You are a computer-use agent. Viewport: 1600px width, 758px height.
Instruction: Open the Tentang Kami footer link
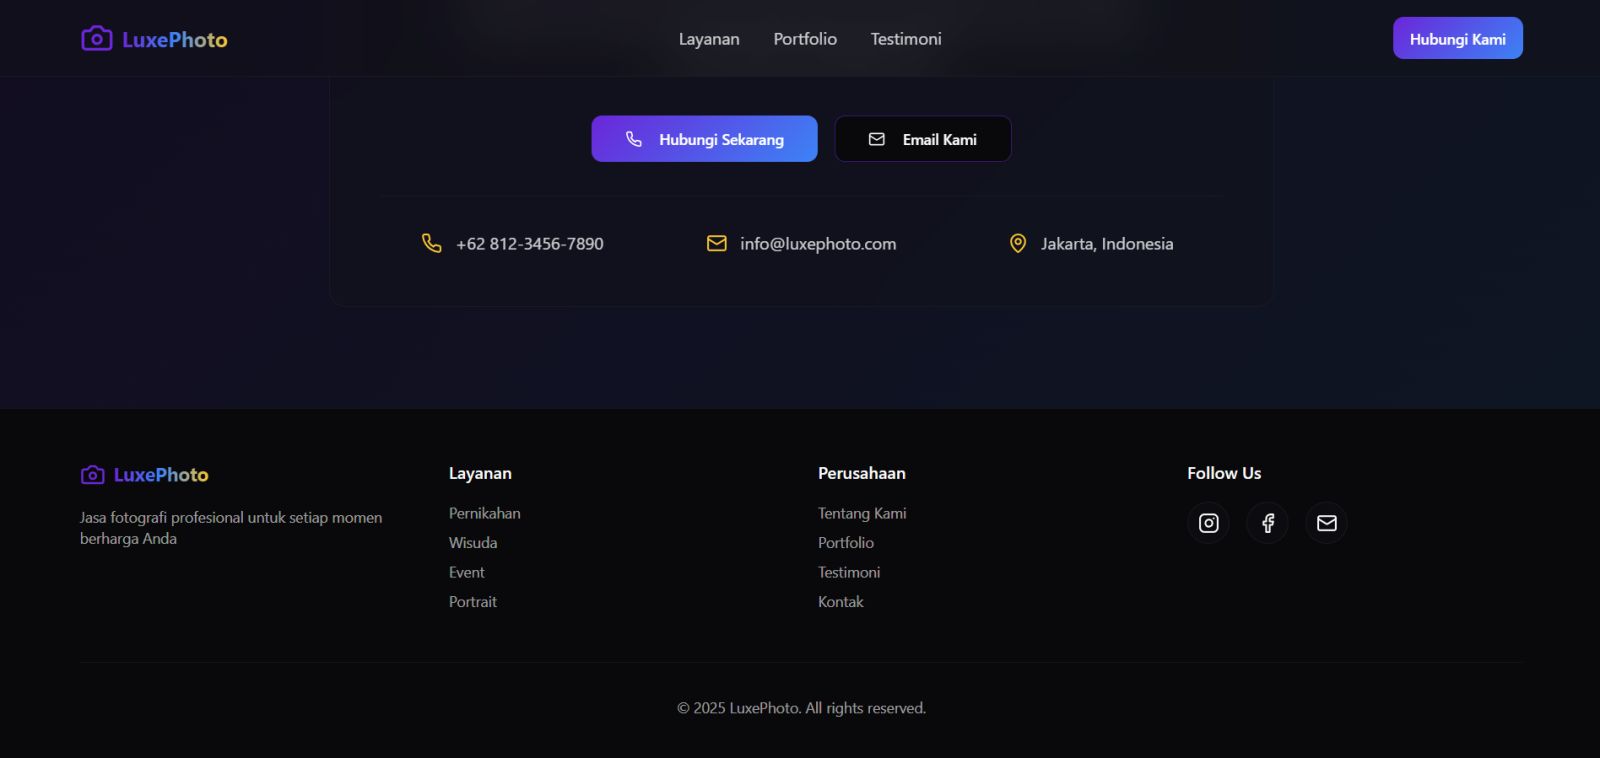pyautogui.click(x=862, y=513)
